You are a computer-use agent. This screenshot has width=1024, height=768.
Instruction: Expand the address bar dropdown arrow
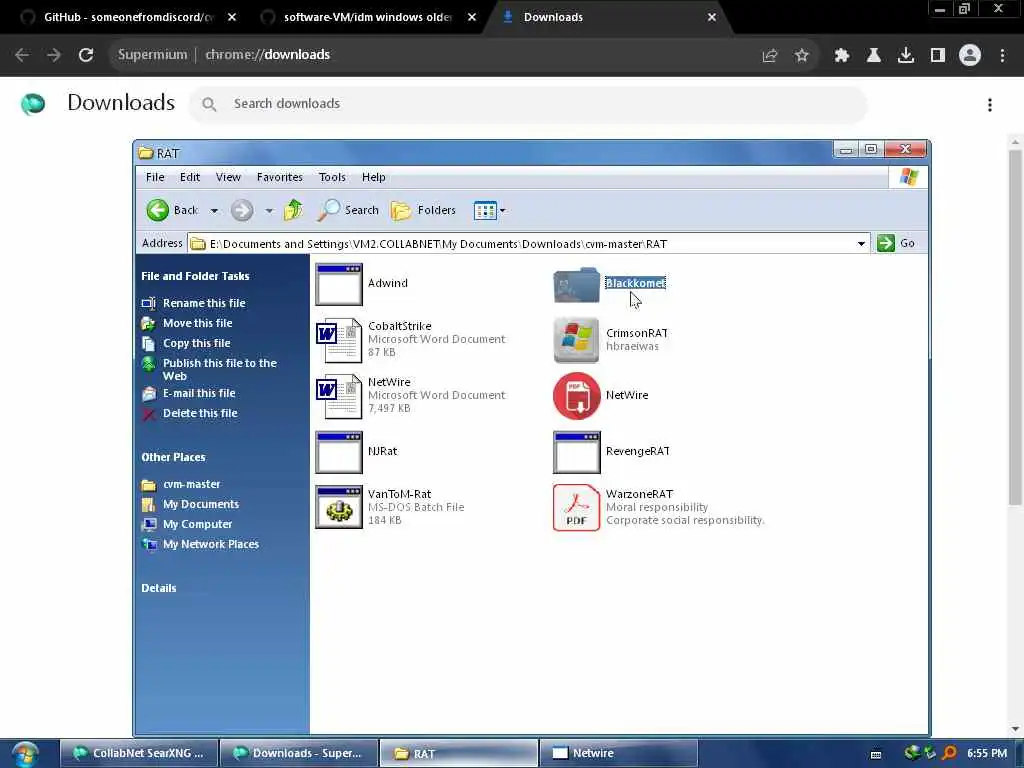pyautogui.click(x=861, y=244)
